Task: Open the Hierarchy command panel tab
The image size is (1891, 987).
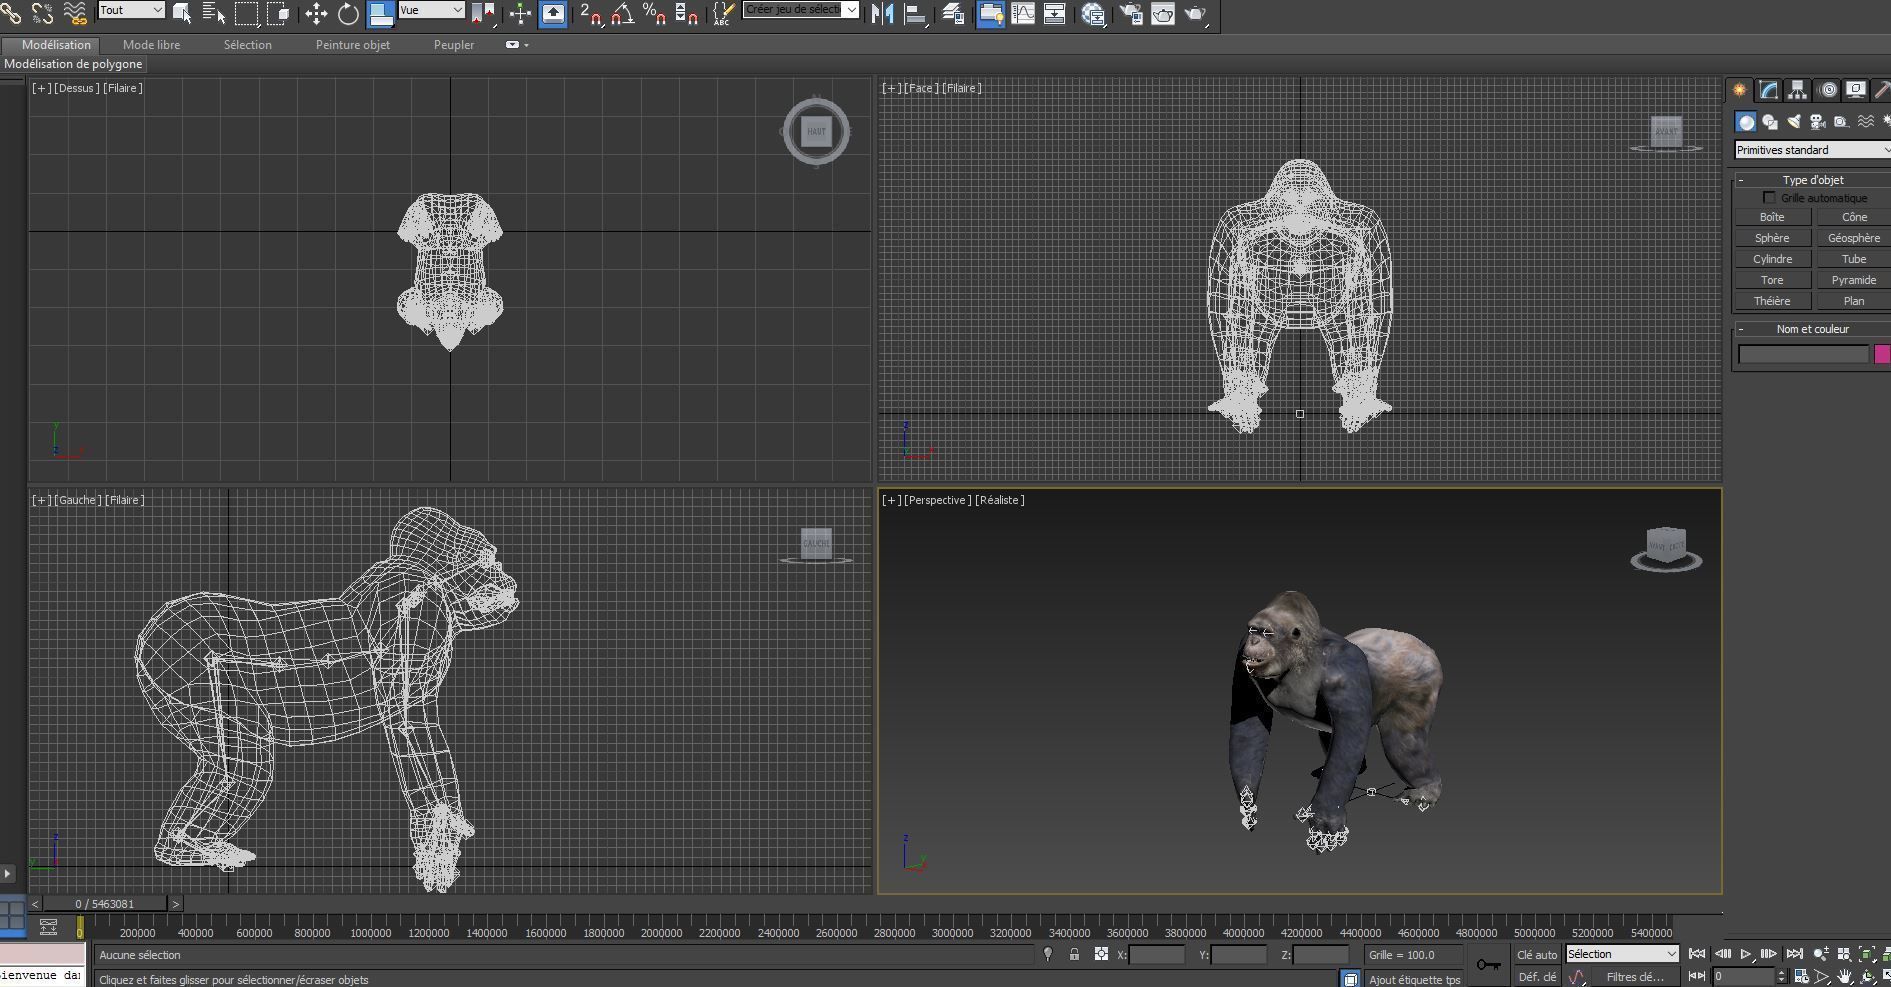Action: tap(1798, 90)
